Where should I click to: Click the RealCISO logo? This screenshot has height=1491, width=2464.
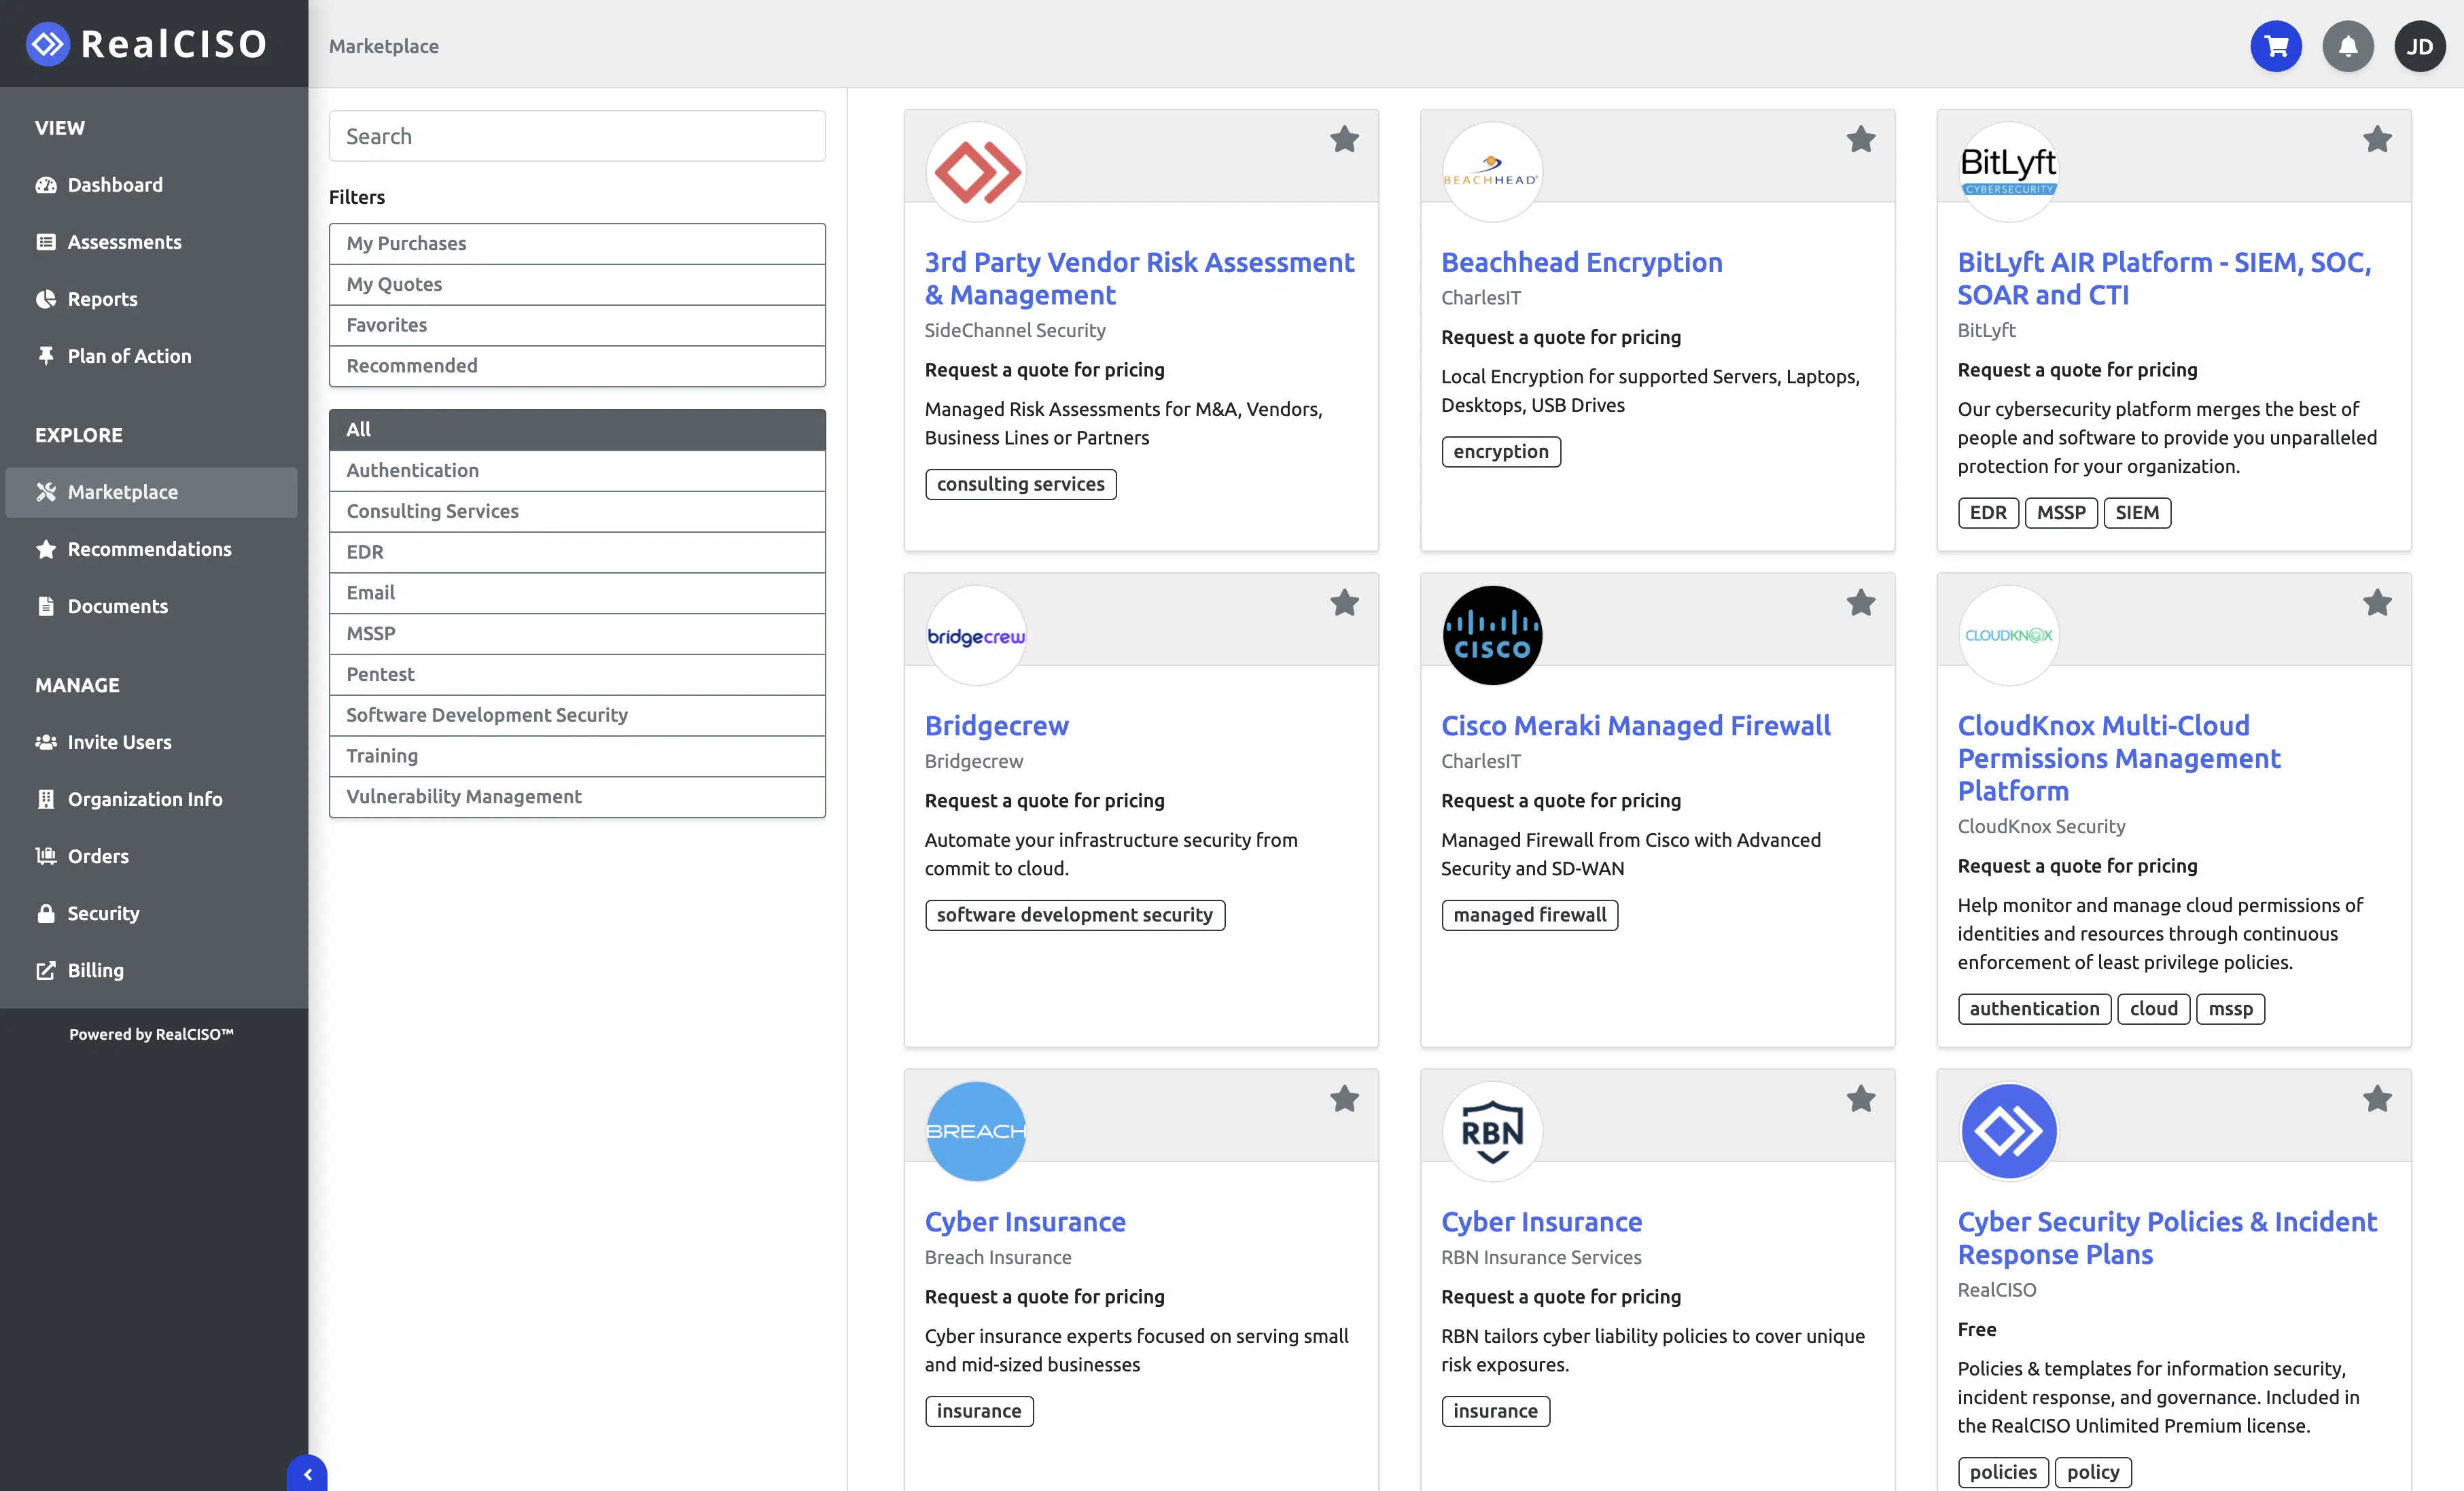click(148, 44)
